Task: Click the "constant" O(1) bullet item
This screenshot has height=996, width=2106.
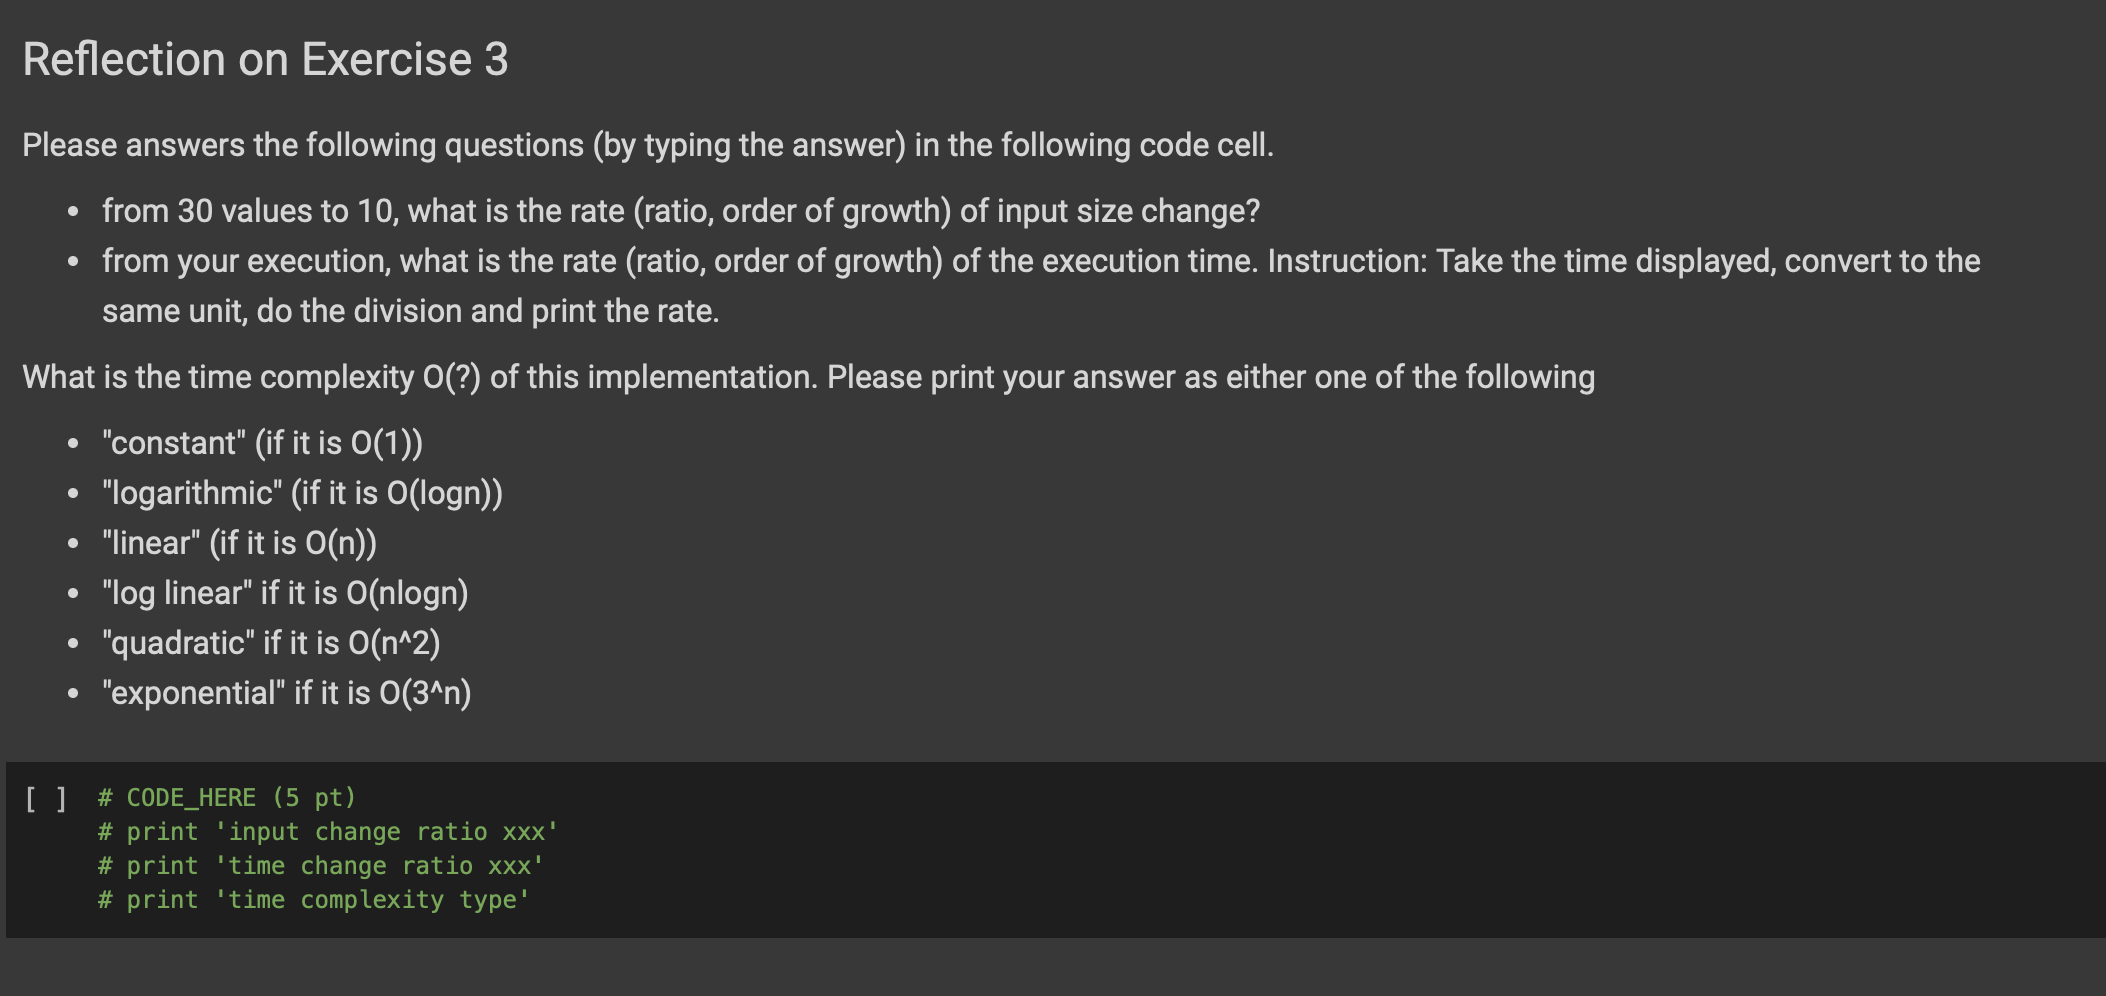Action: tap(262, 443)
